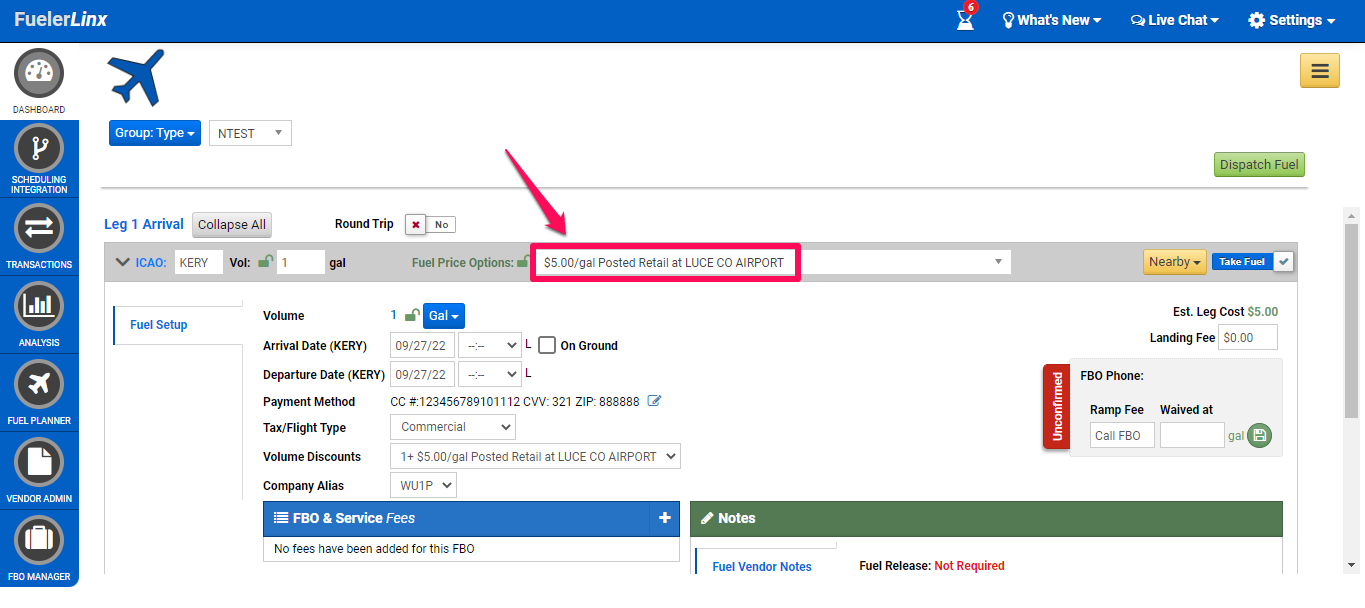Open the FBO Manager briefcase icon
Screen dimensions: 1365x608
click(39, 540)
